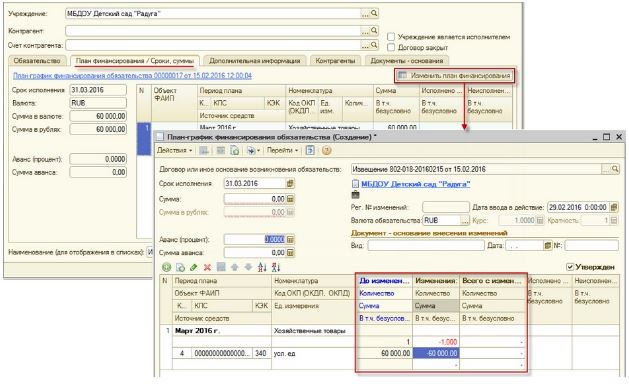Click magnifier icon in Учреждение field
This screenshot has height=384, width=629.
click(374, 14)
